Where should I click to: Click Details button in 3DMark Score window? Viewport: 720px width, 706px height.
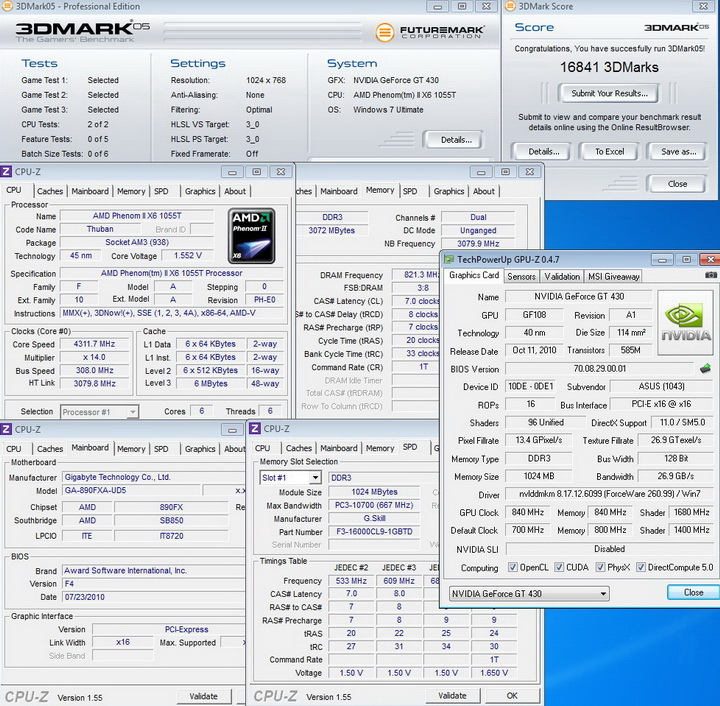[543, 151]
